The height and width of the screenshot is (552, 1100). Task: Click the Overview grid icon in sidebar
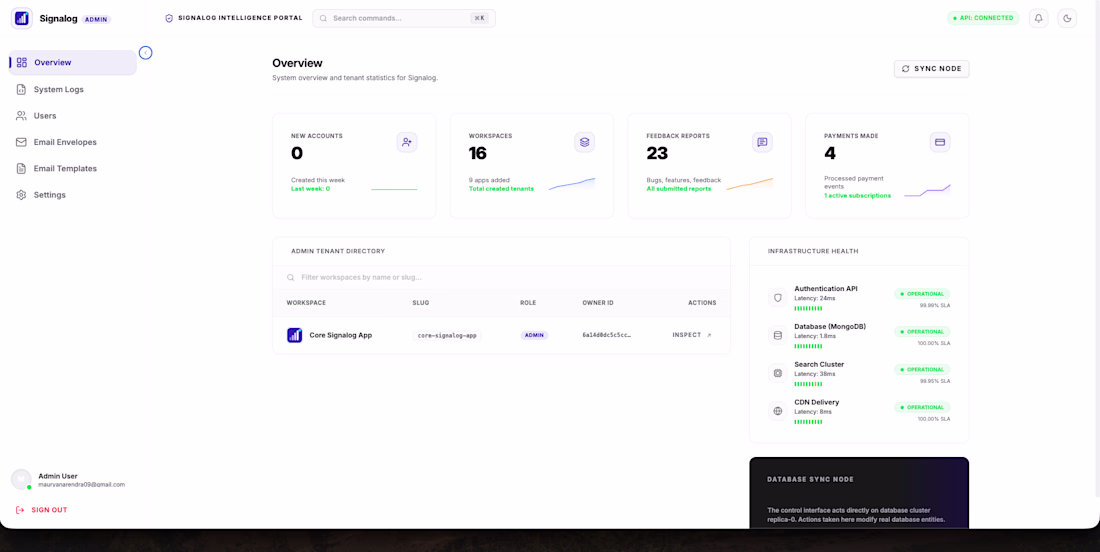click(22, 62)
